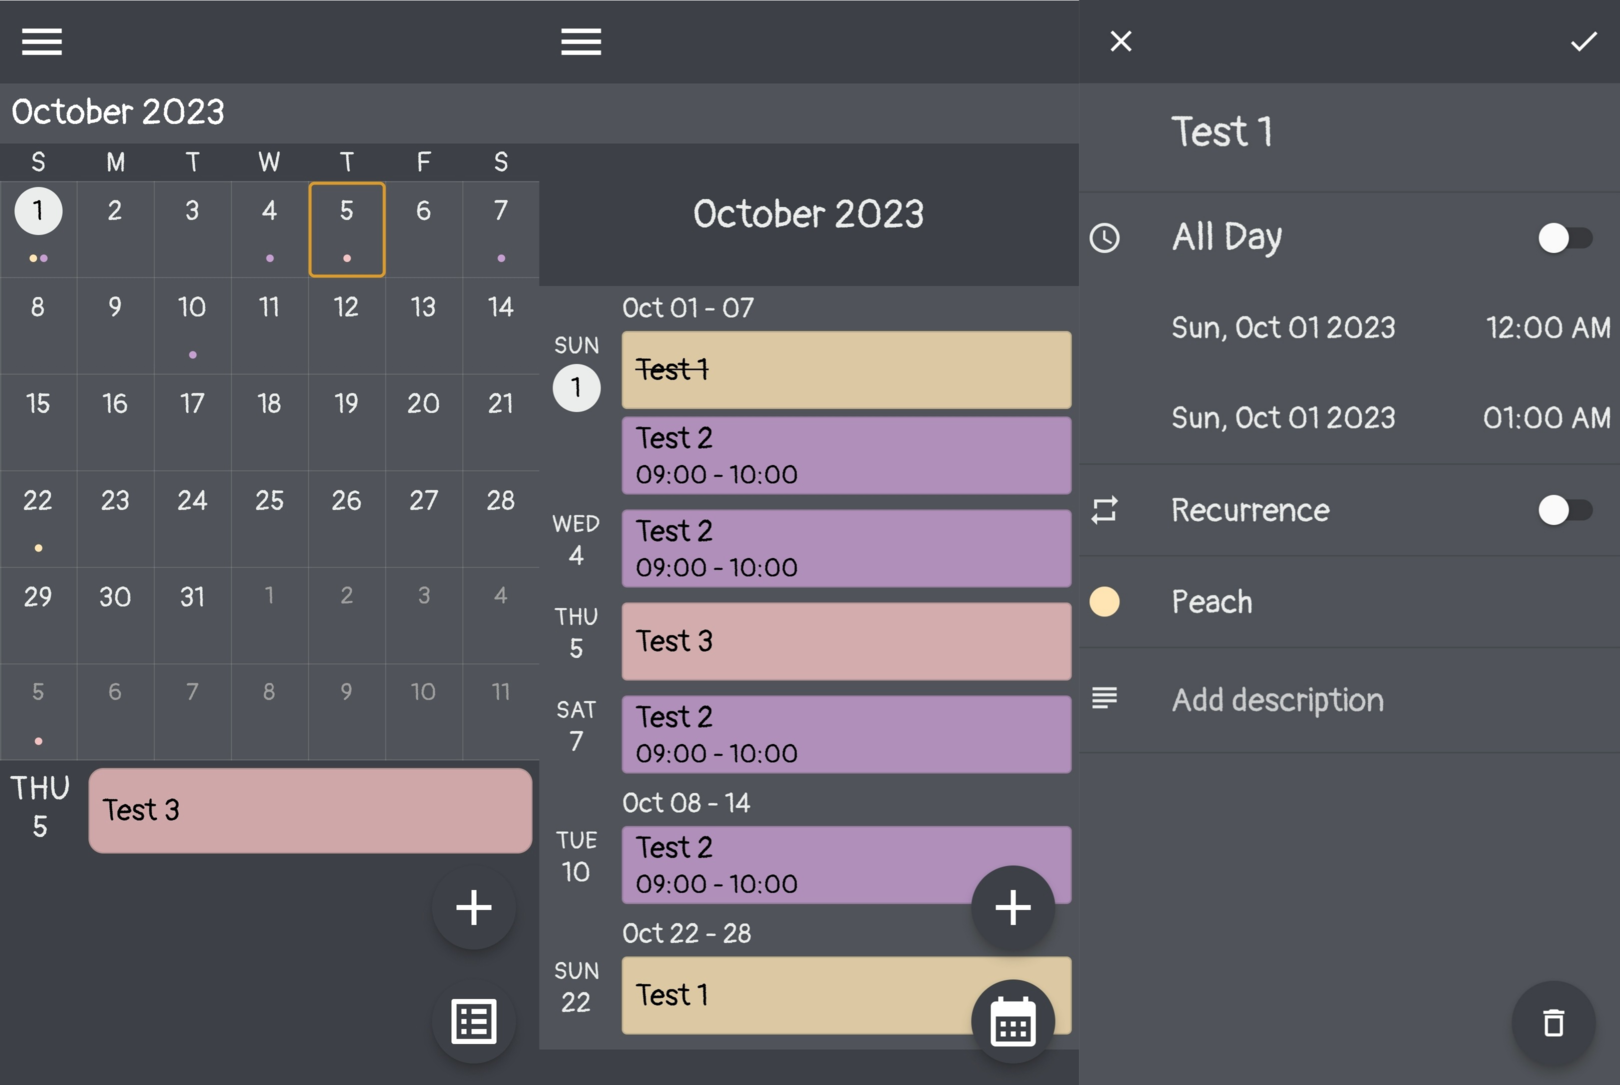Turn on the Recurrence toggle

pyautogui.click(x=1565, y=510)
